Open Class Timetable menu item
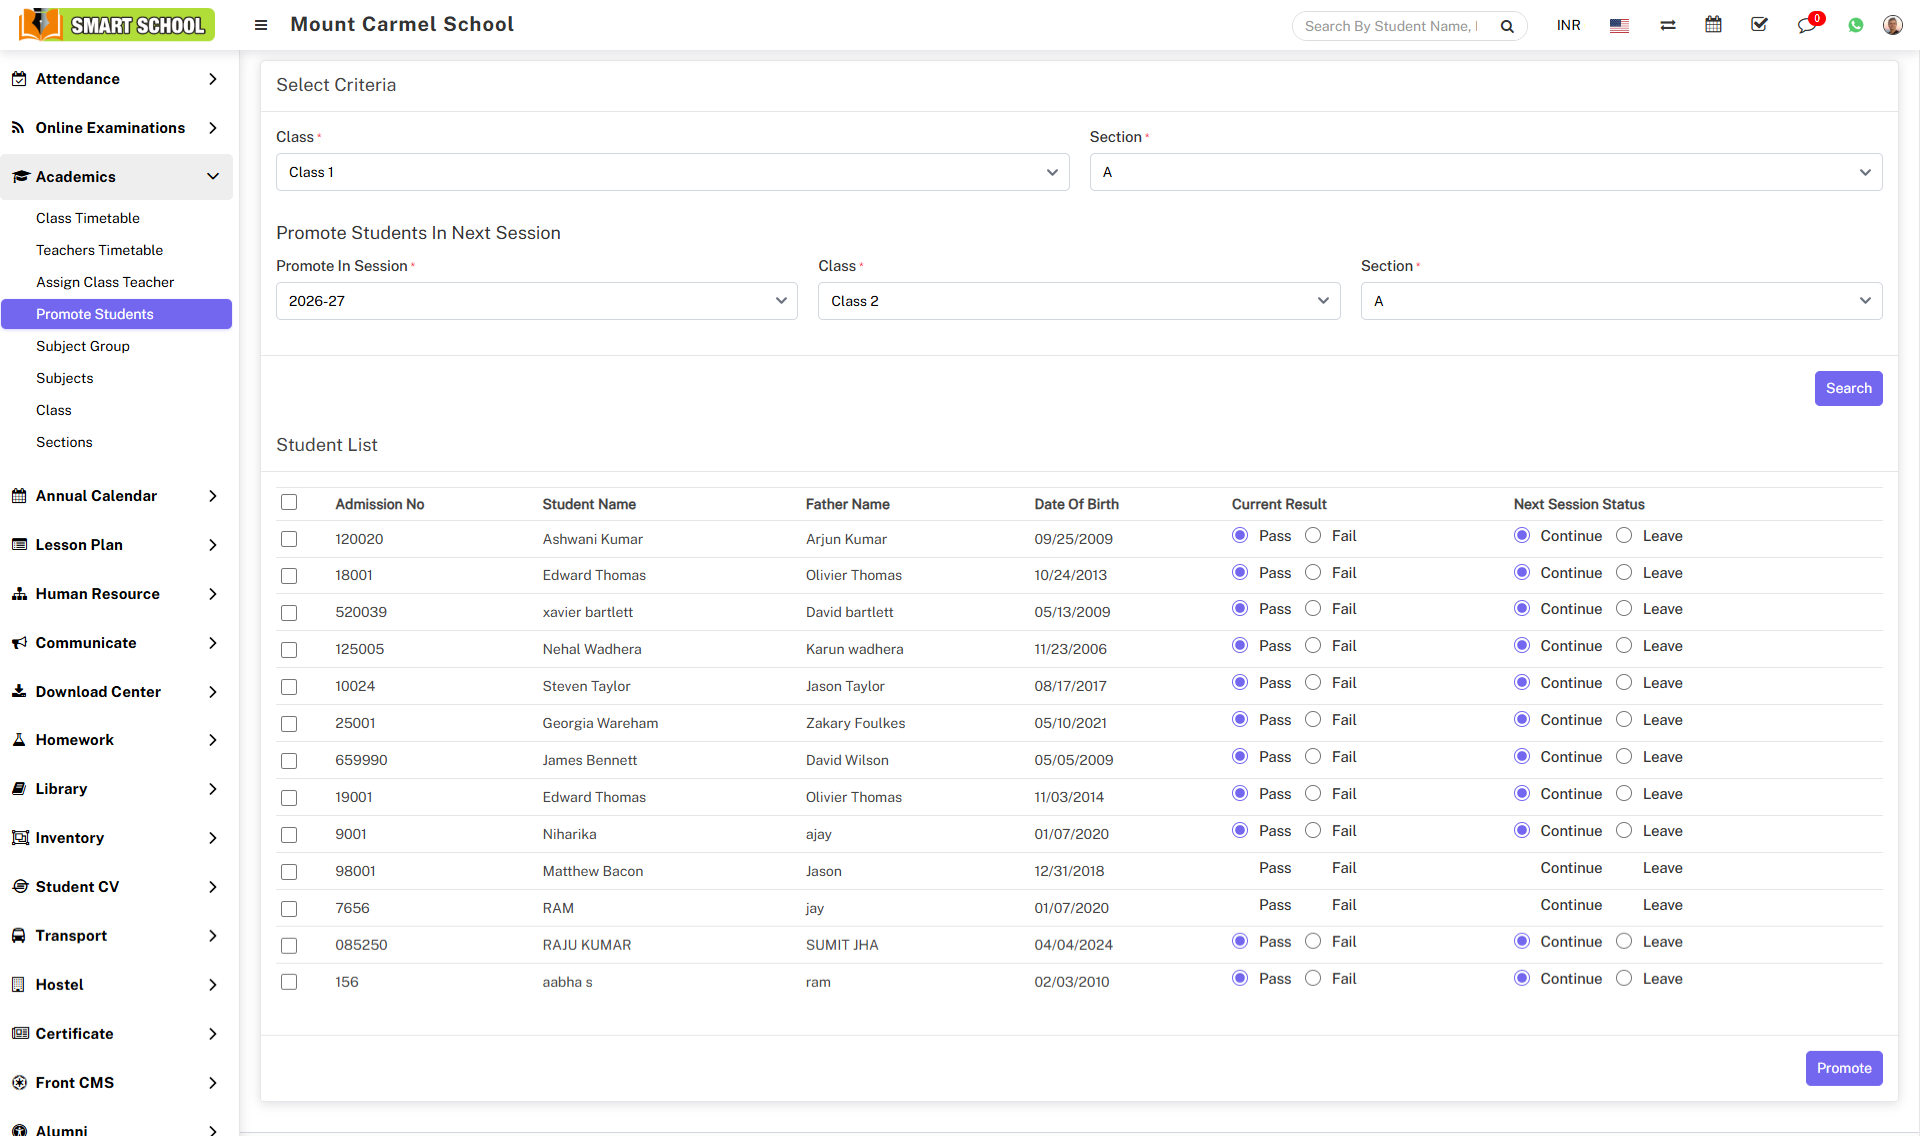 pos(88,218)
